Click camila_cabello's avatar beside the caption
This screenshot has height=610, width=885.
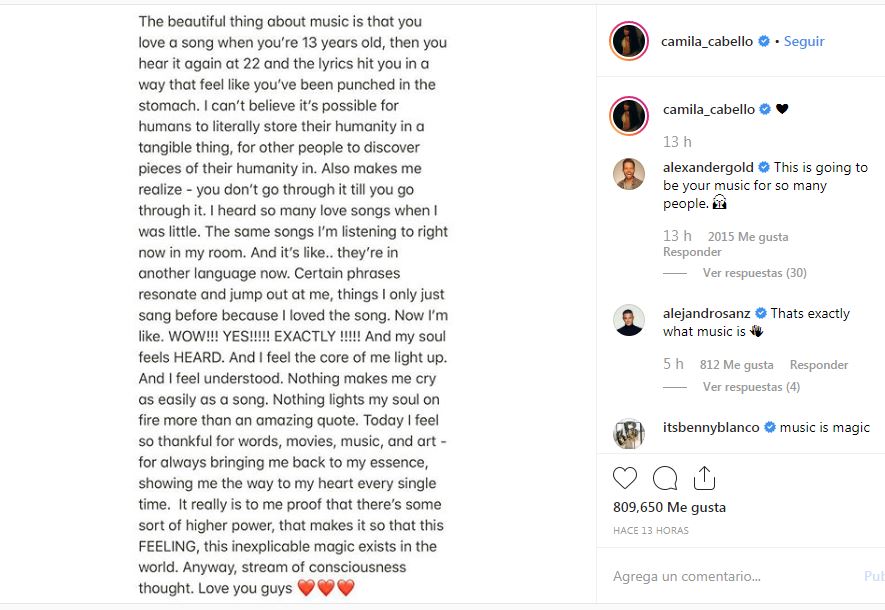(x=630, y=116)
